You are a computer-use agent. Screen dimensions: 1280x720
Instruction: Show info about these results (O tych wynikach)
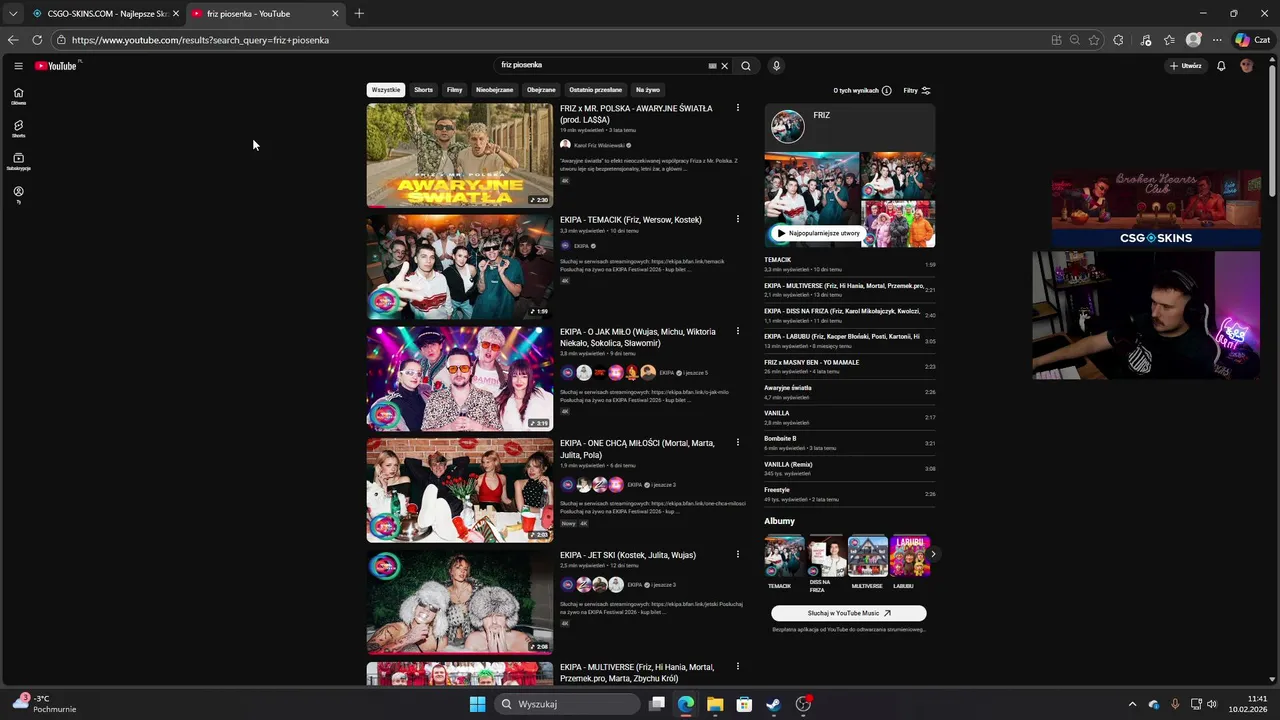[x=862, y=90]
